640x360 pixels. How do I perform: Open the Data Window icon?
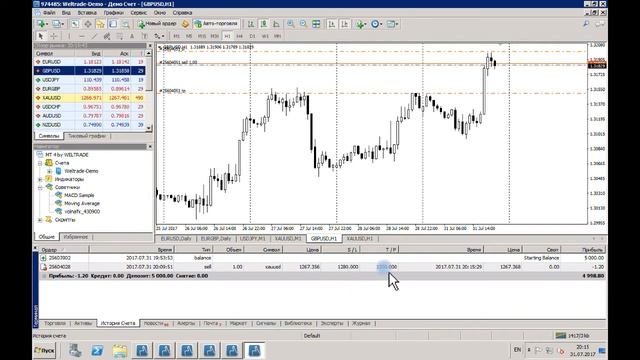tap(88, 24)
